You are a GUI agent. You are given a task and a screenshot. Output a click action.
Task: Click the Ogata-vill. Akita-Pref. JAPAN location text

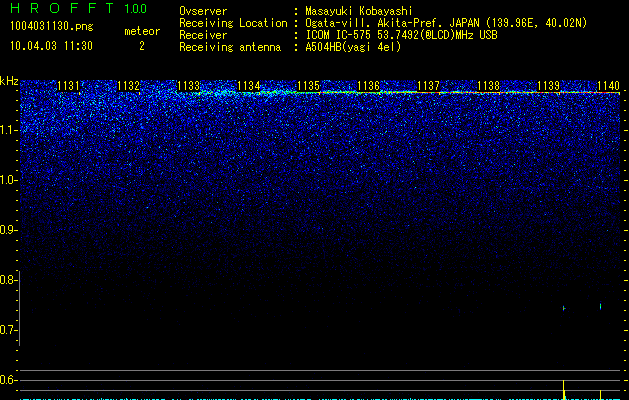pyautogui.click(x=446, y=23)
